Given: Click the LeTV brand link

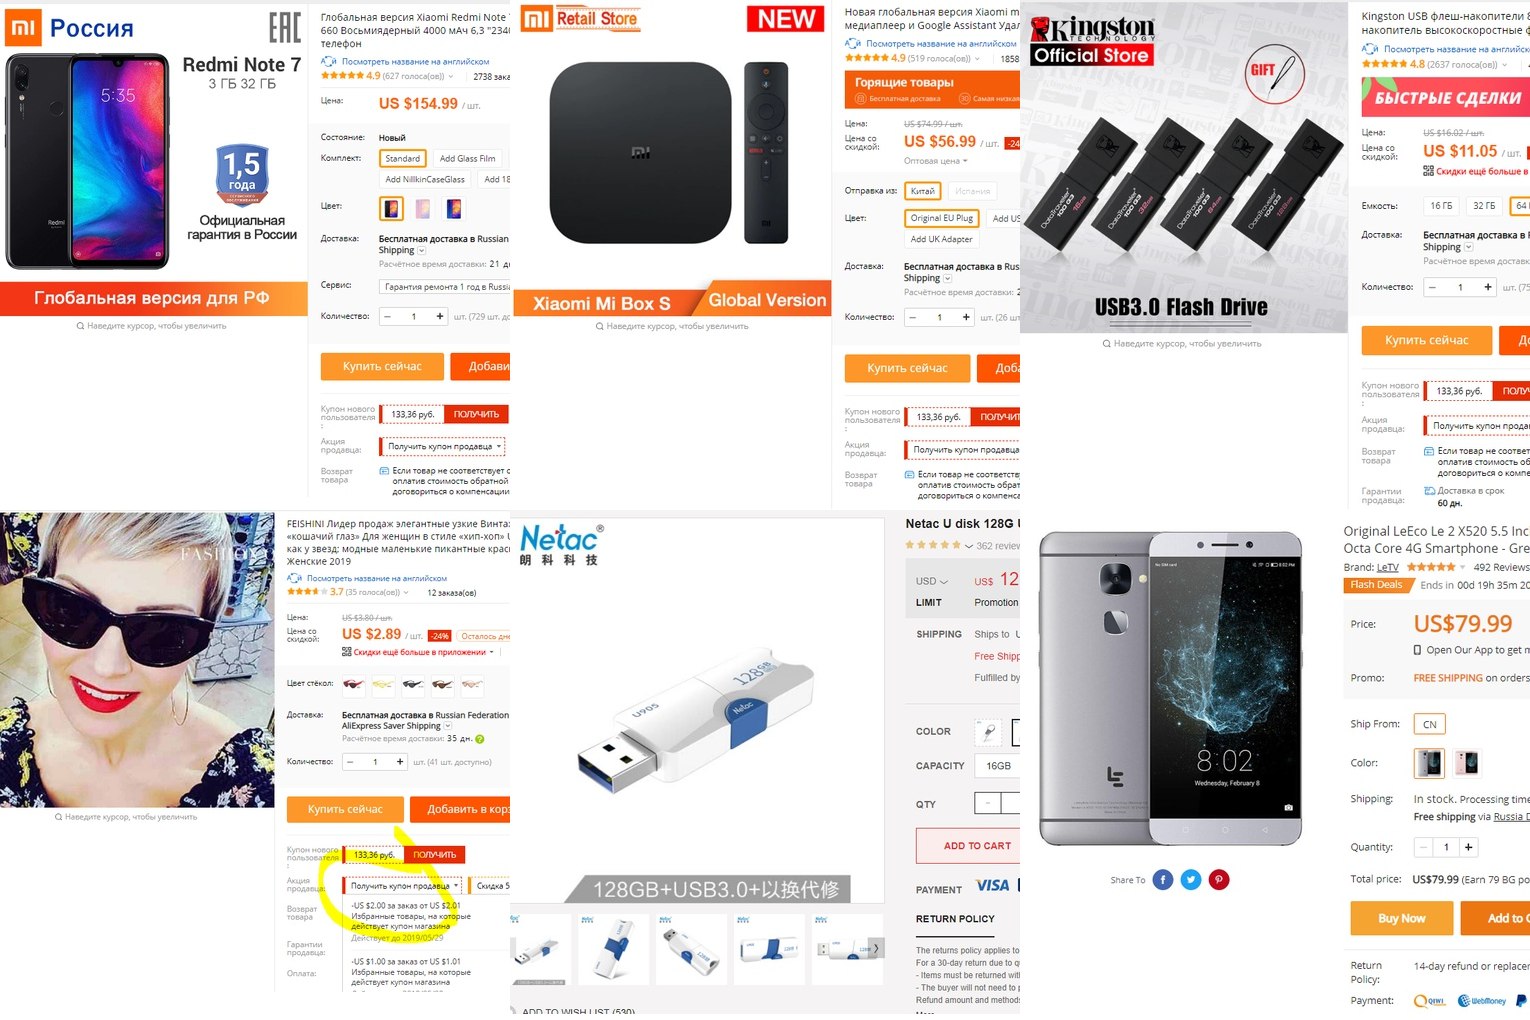Looking at the screenshot, I should pos(1388,567).
